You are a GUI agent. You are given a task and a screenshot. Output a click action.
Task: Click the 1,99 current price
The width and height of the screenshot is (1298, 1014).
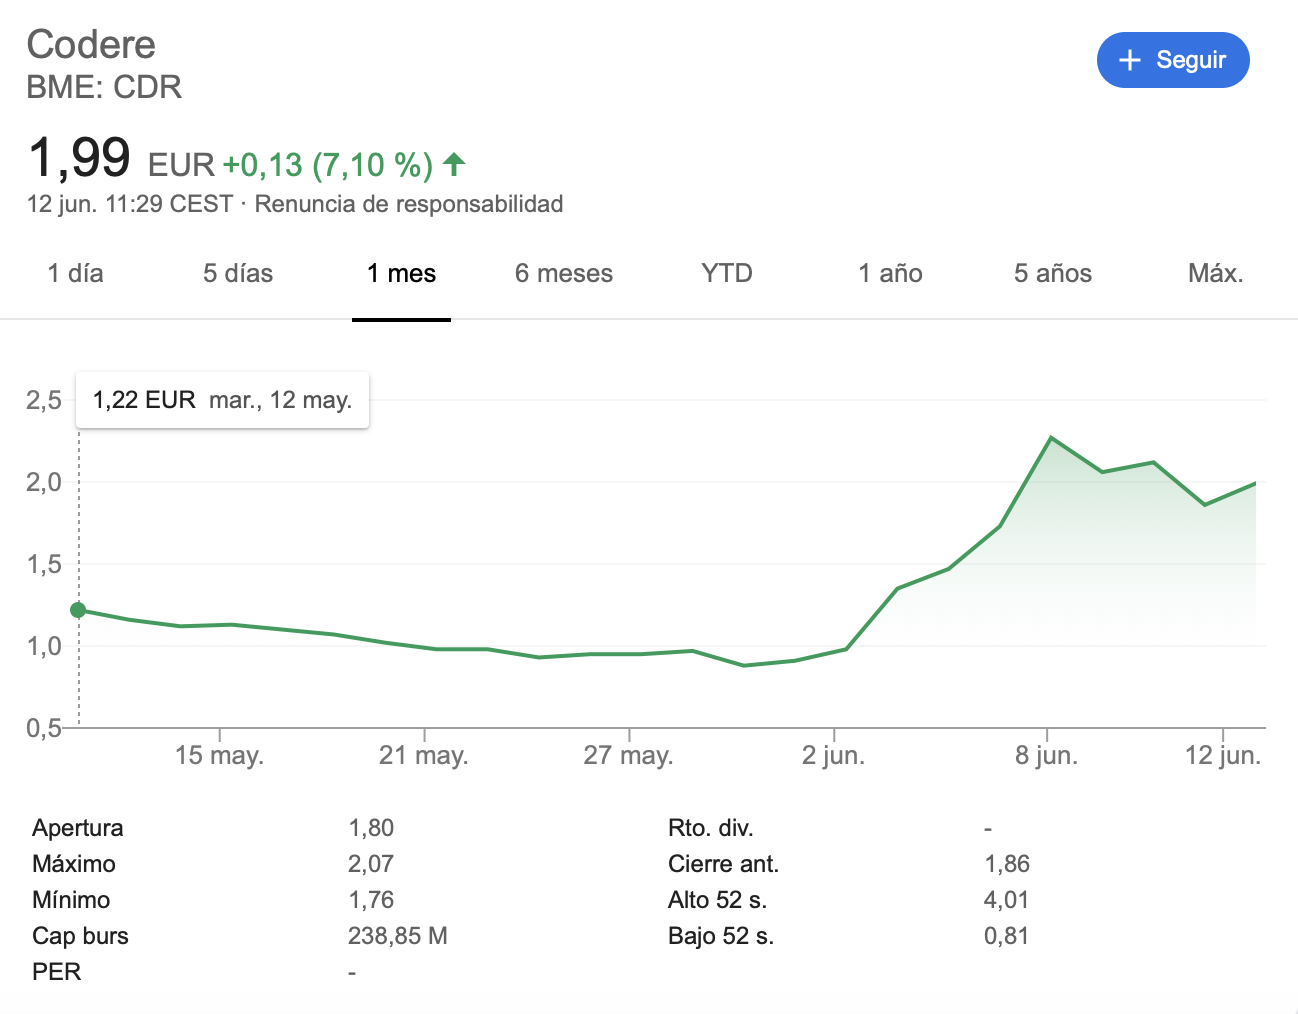pos(79,158)
